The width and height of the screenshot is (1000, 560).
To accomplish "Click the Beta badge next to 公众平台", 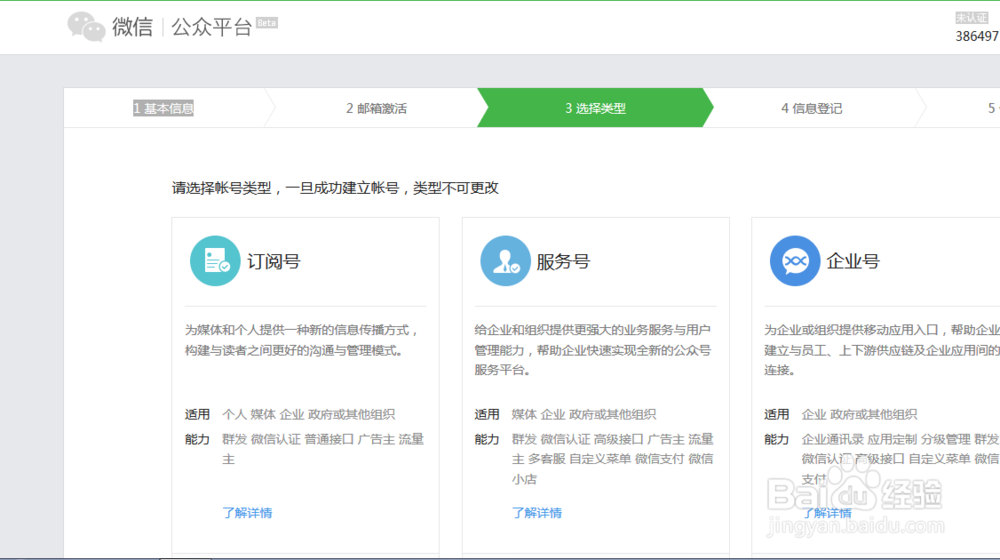I will tap(267, 23).
